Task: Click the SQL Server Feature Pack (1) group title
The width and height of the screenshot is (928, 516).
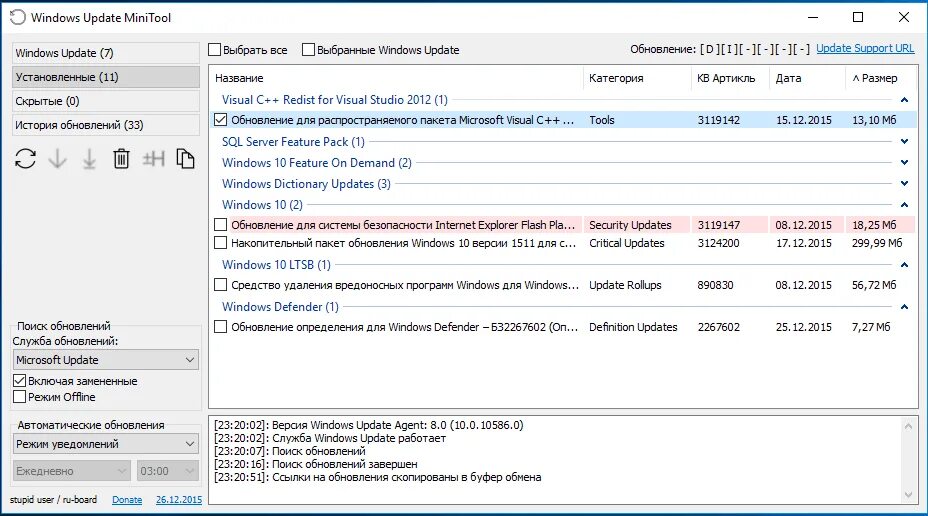Action: pyautogui.click(x=293, y=141)
